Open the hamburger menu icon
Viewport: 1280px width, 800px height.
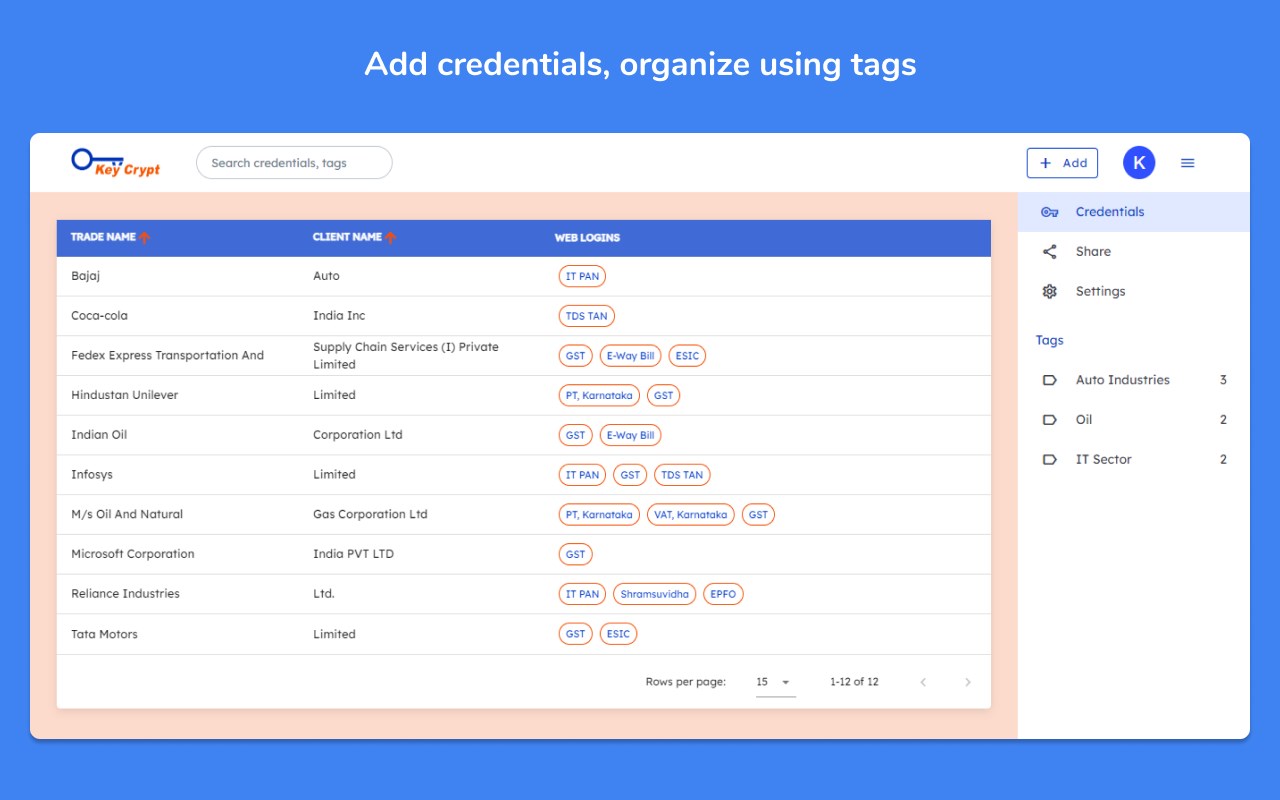pos(1188,163)
